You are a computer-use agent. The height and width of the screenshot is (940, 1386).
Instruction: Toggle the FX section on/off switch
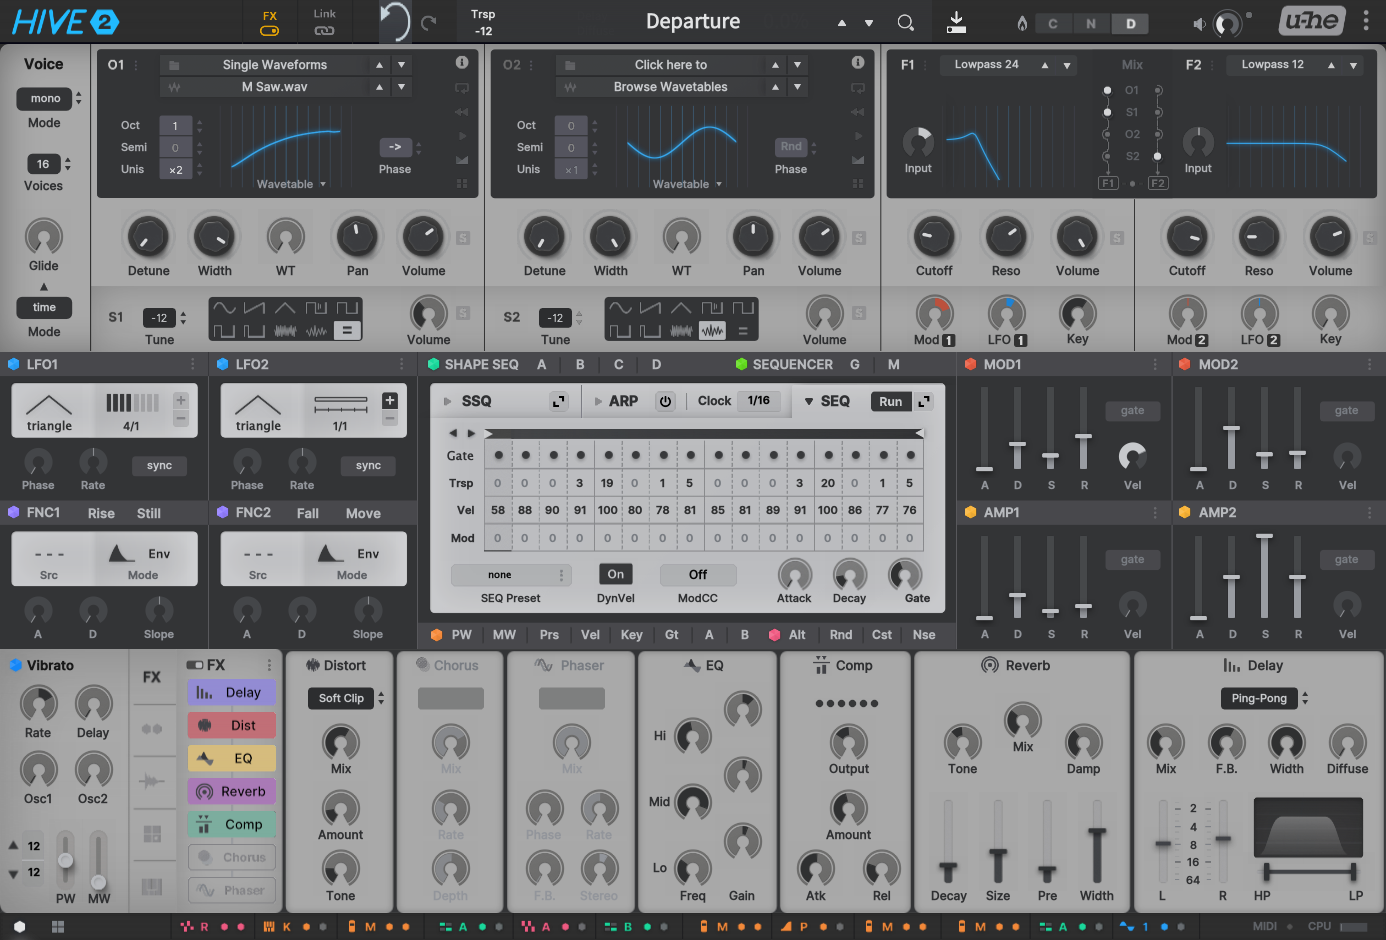(x=195, y=665)
